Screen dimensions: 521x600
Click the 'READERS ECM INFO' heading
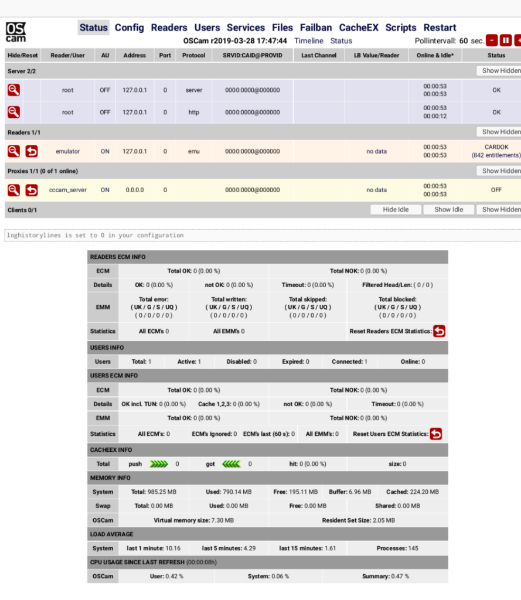click(118, 257)
